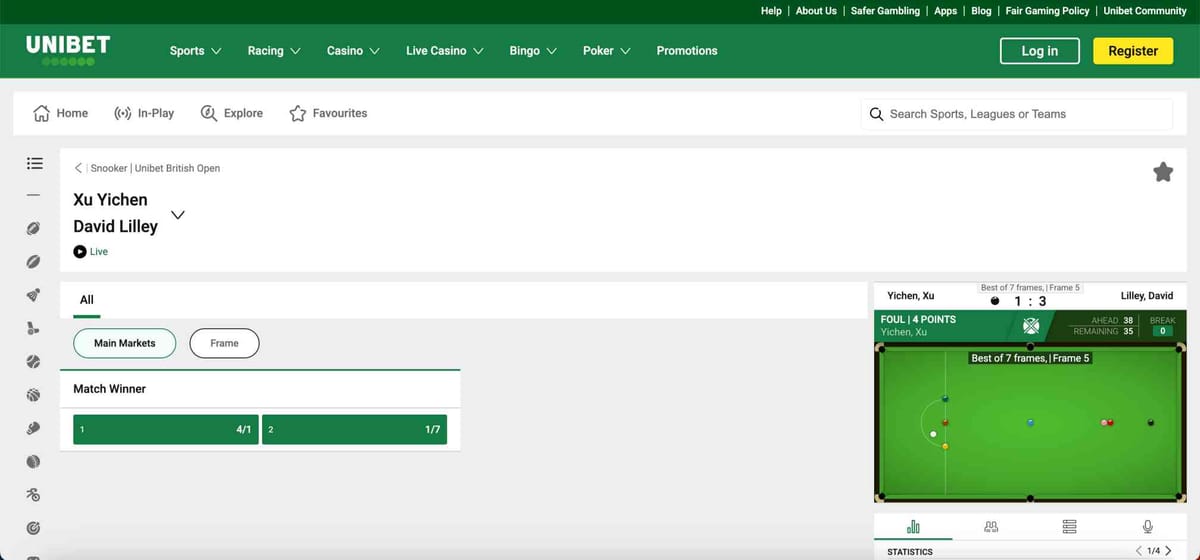Select rugby ball icon in sidebar

[34, 262]
